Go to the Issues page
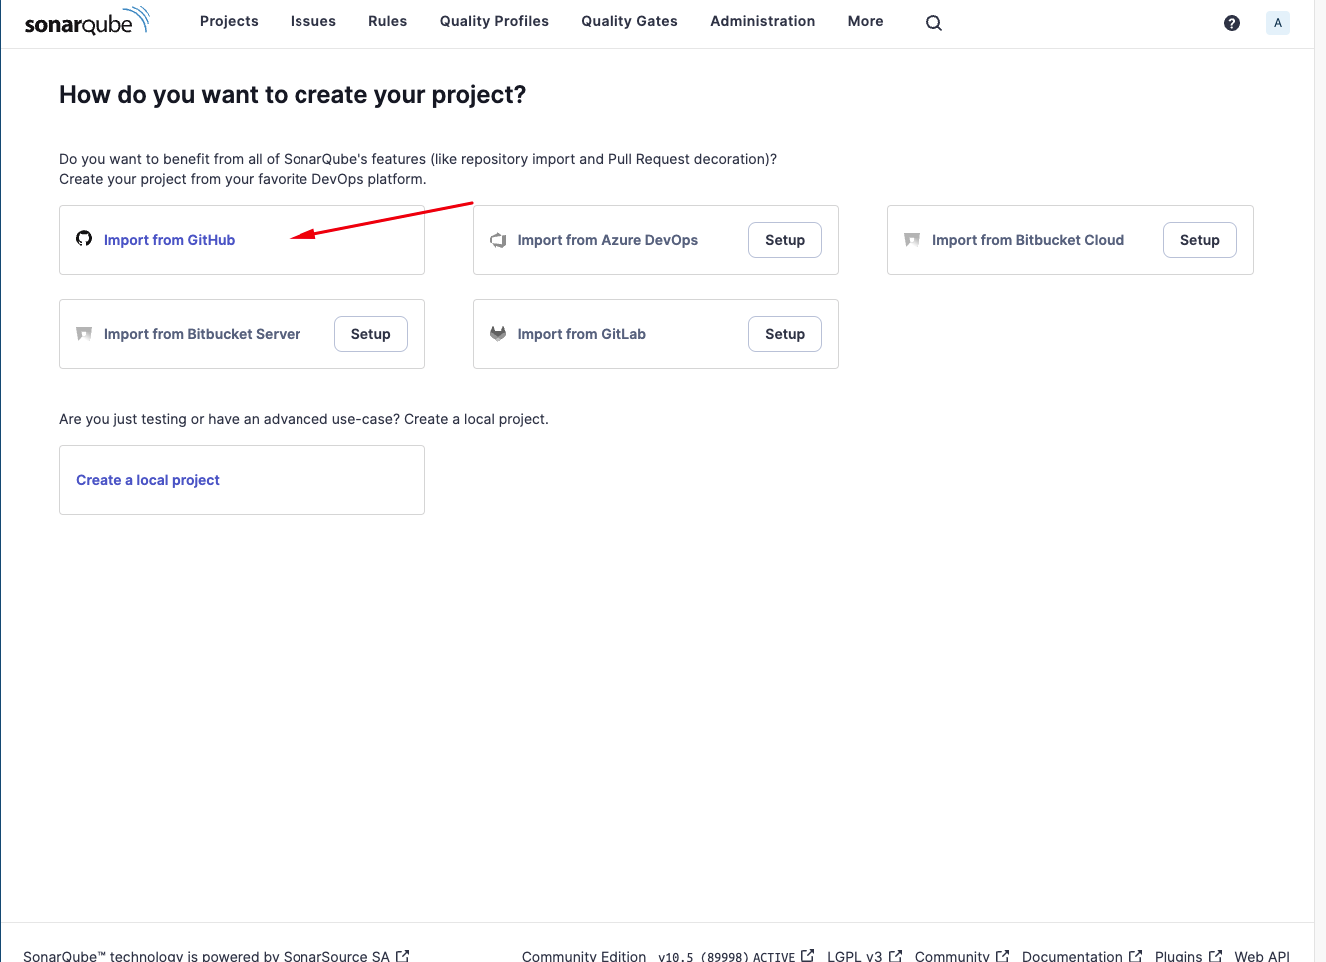The width and height of the screenshot is (1326, 962). click(x=313, y=21)
